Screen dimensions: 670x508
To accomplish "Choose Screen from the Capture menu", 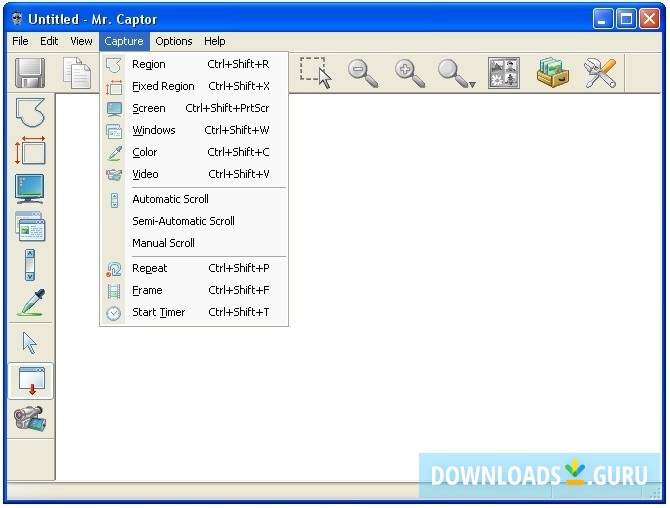I will tap(194, 108).
